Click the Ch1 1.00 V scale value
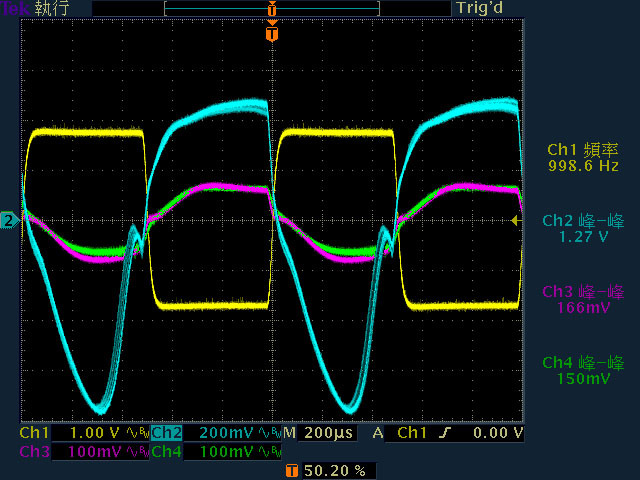This screenshot has width=640, height=480. [x=95, y=433]
